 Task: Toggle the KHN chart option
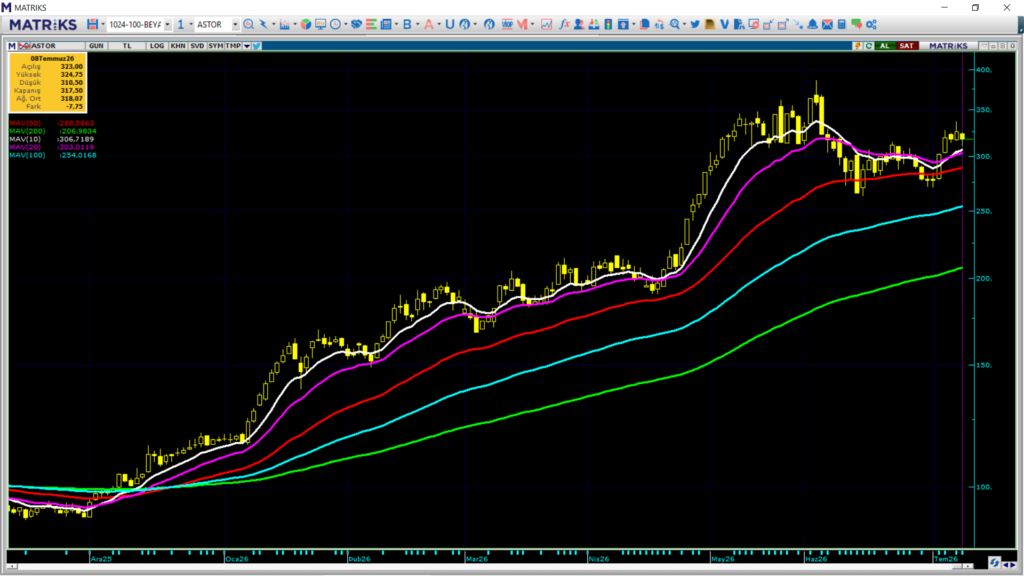click(178, 46)
